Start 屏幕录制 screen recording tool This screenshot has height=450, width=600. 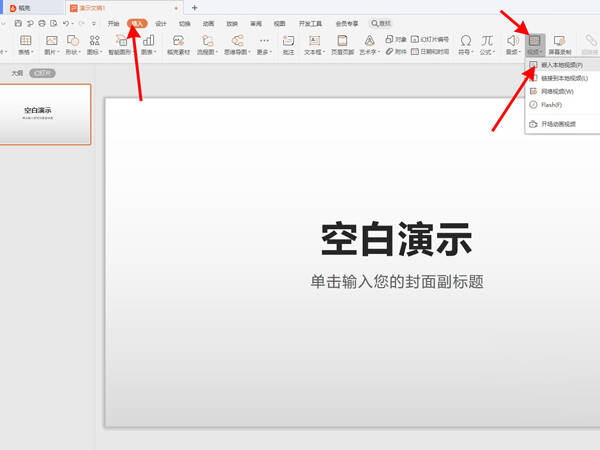[x=559, y=44]
